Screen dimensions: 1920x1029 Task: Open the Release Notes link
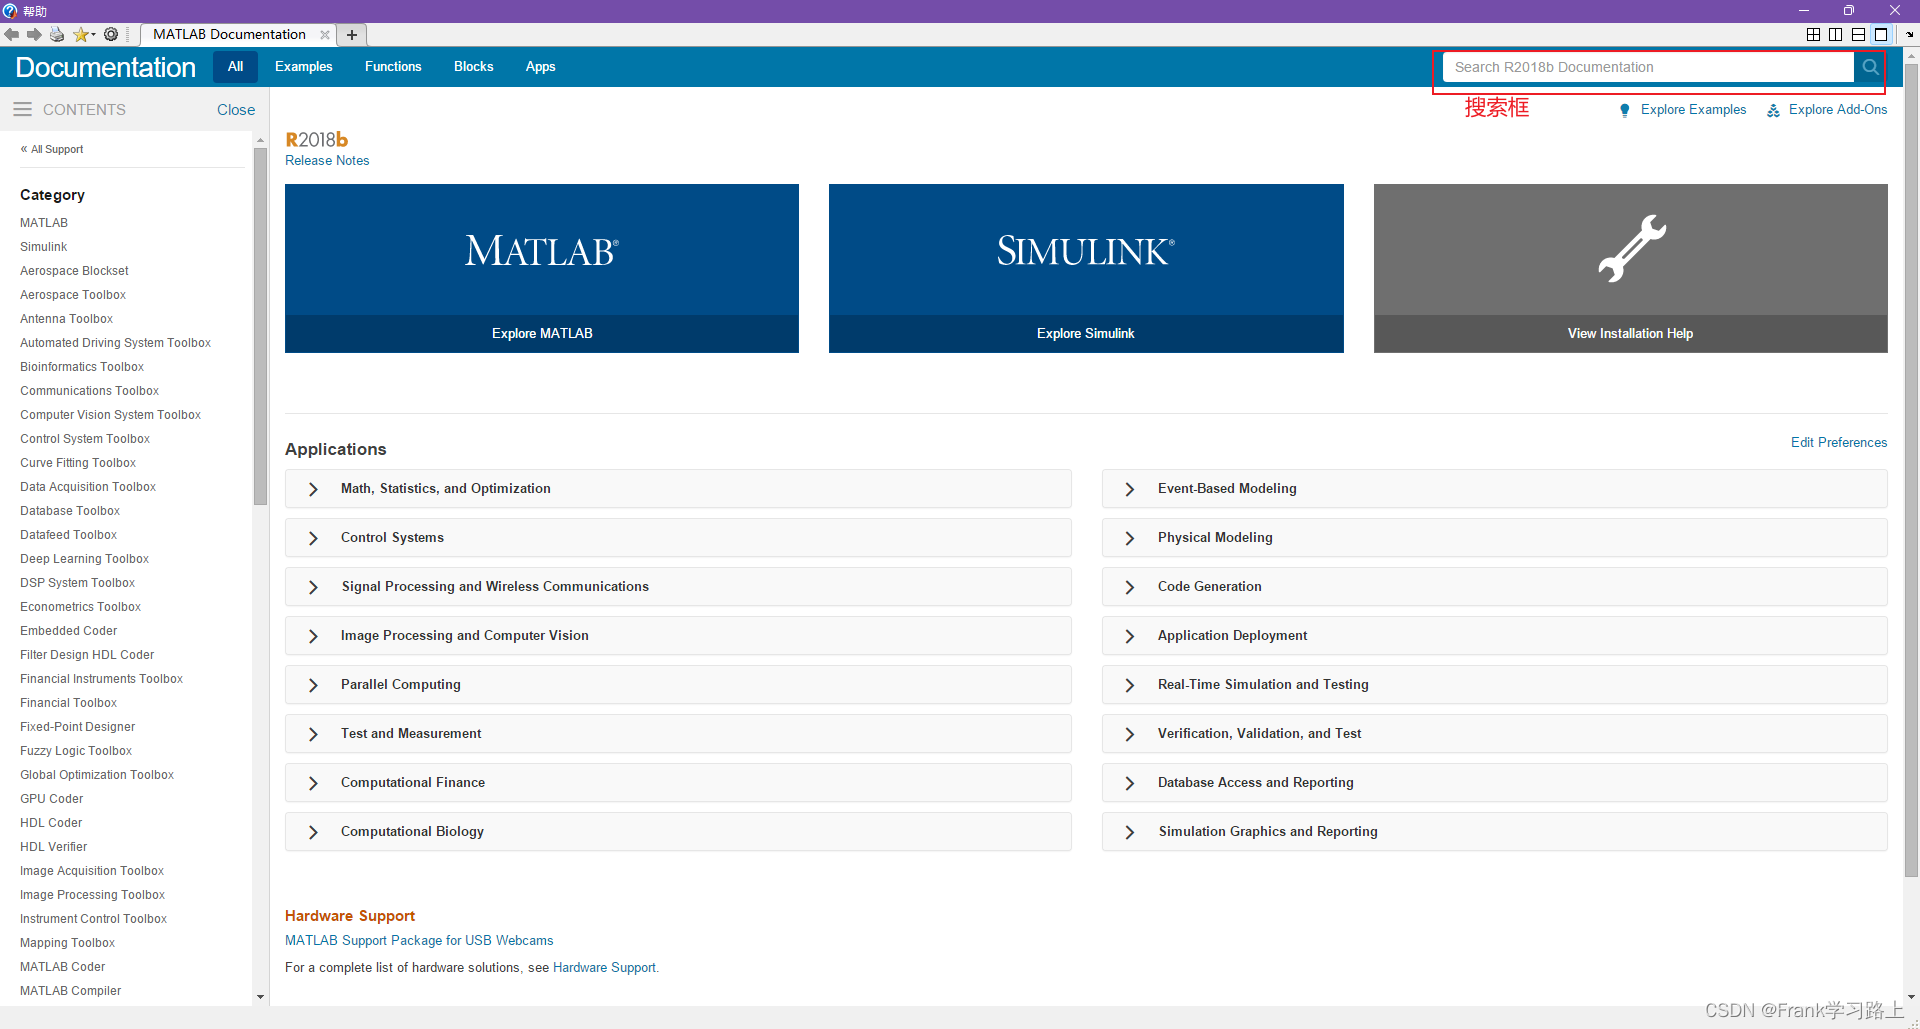pyautogui.click(x=327, y=160)
